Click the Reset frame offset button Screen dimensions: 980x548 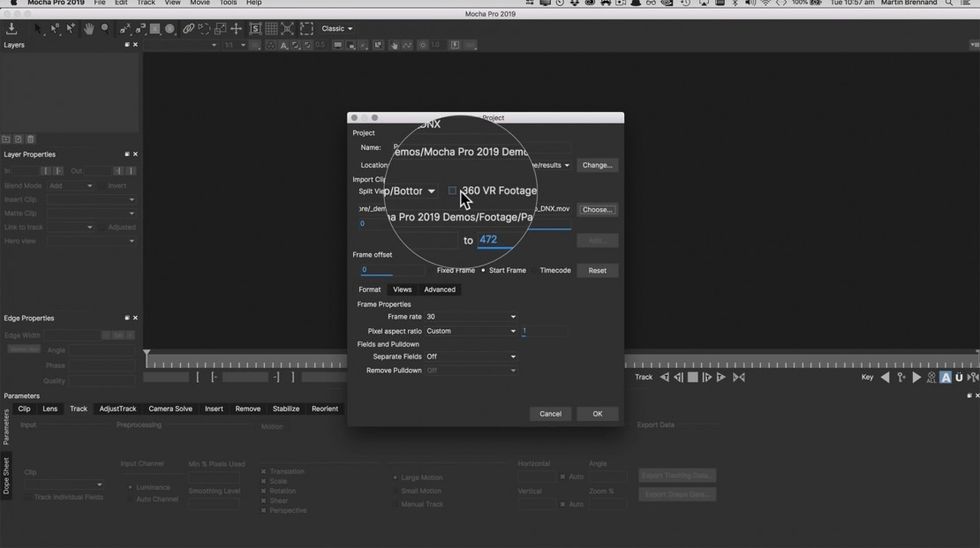click(x=598, y=271)
